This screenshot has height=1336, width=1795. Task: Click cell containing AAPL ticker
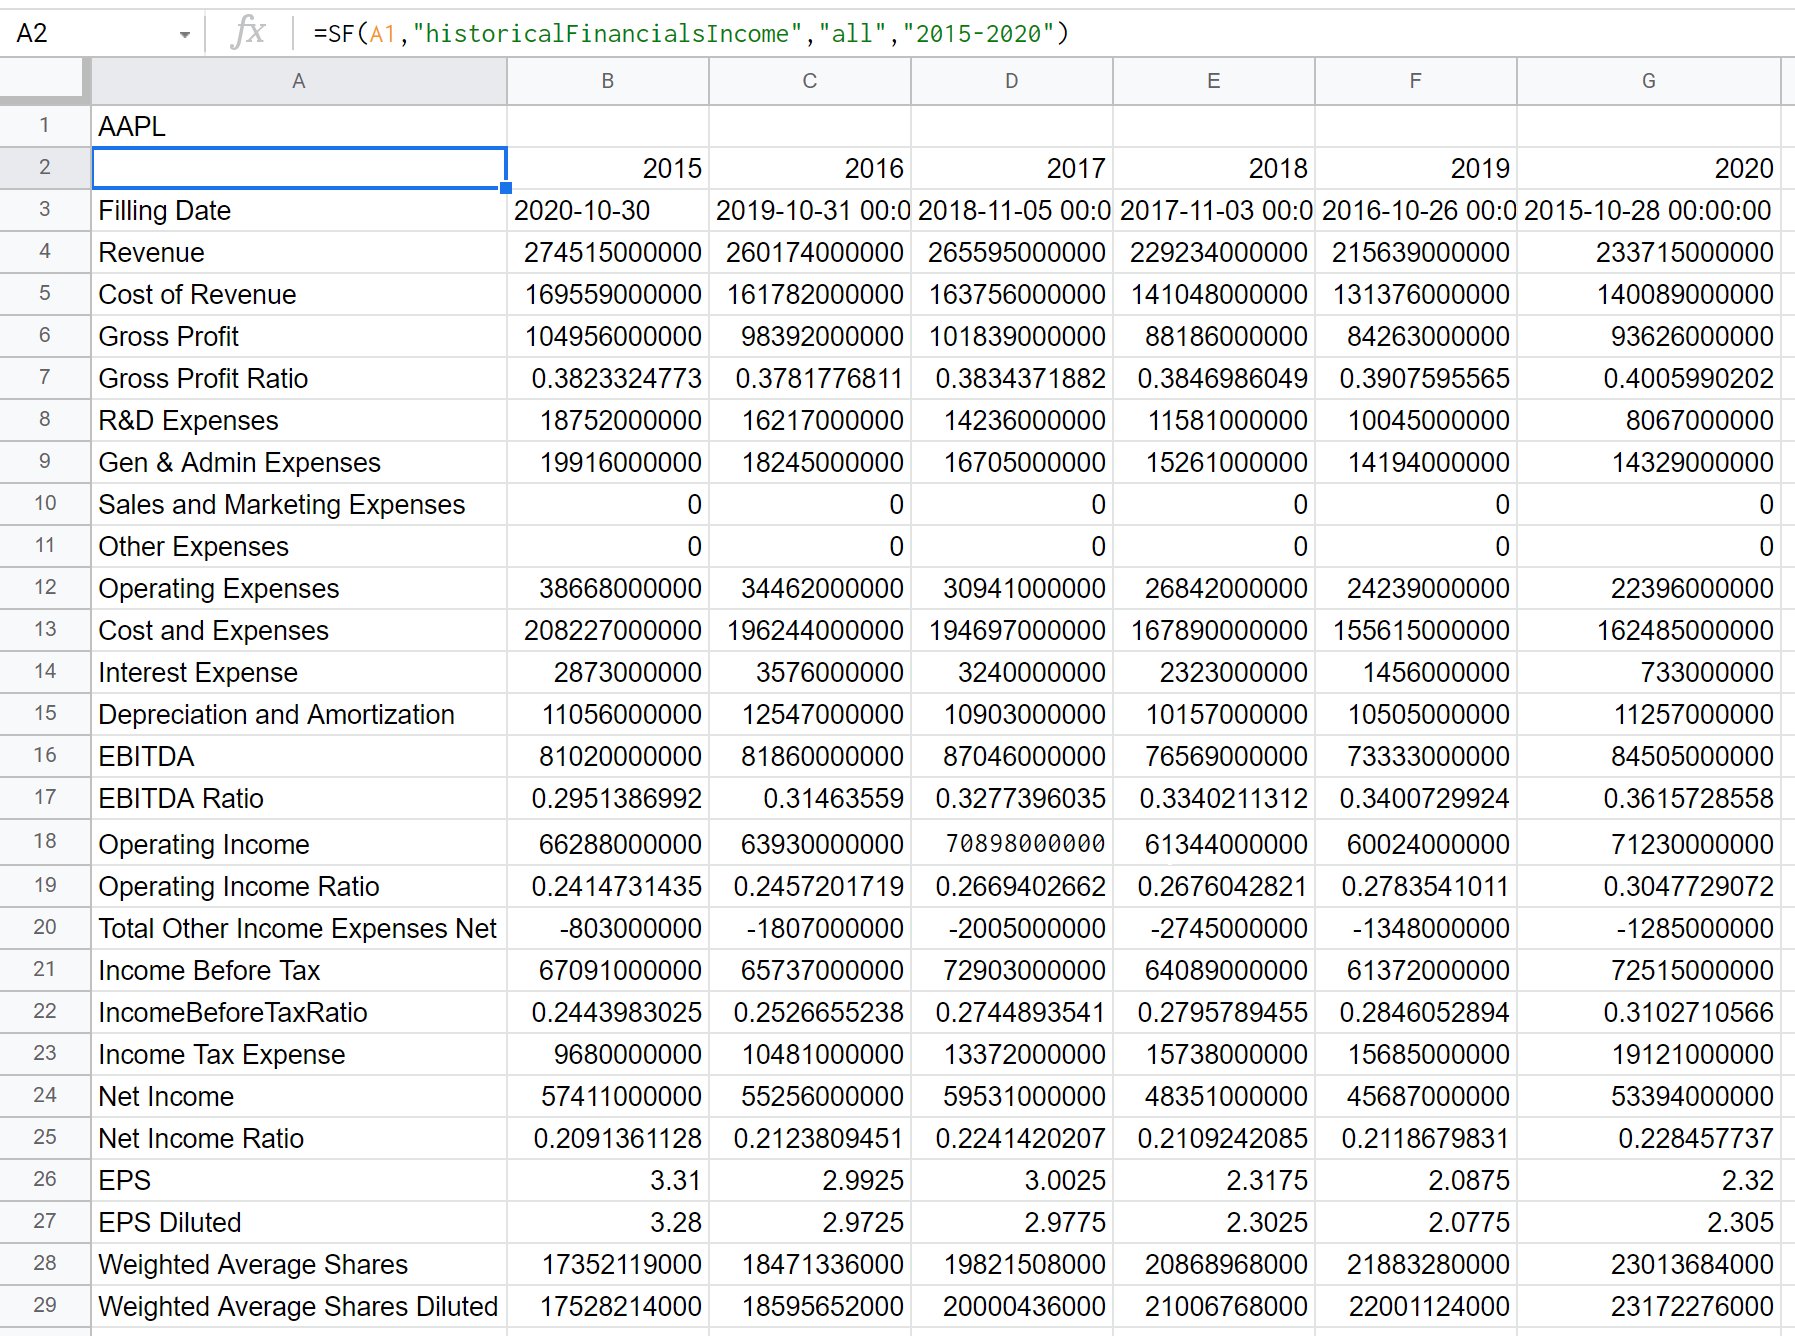tap(299, 126)
